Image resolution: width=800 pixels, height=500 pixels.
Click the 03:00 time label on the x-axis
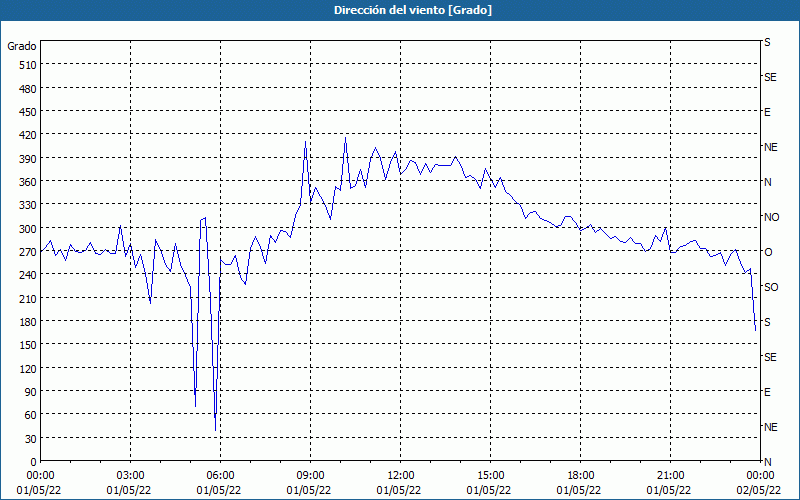click(x=131, y=476)
